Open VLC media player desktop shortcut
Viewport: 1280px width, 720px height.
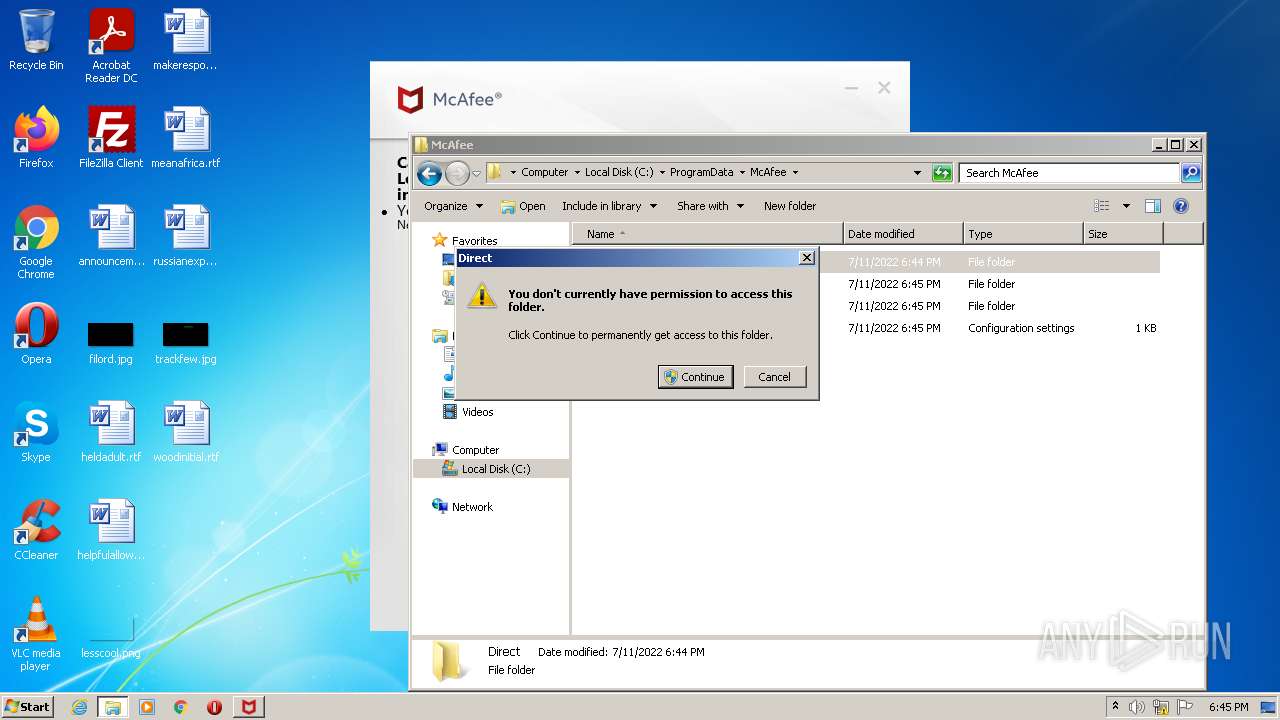(x=36, y=634)
